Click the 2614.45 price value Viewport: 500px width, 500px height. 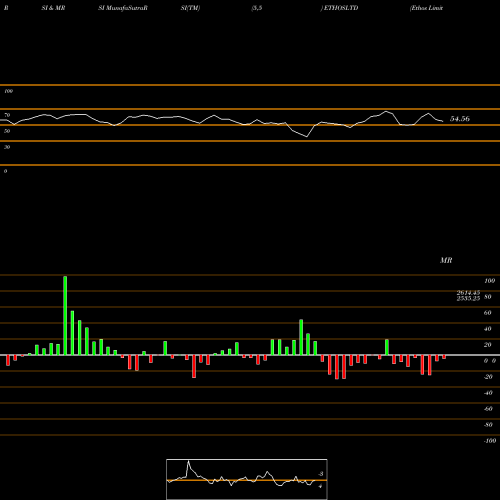pos(468,292)
